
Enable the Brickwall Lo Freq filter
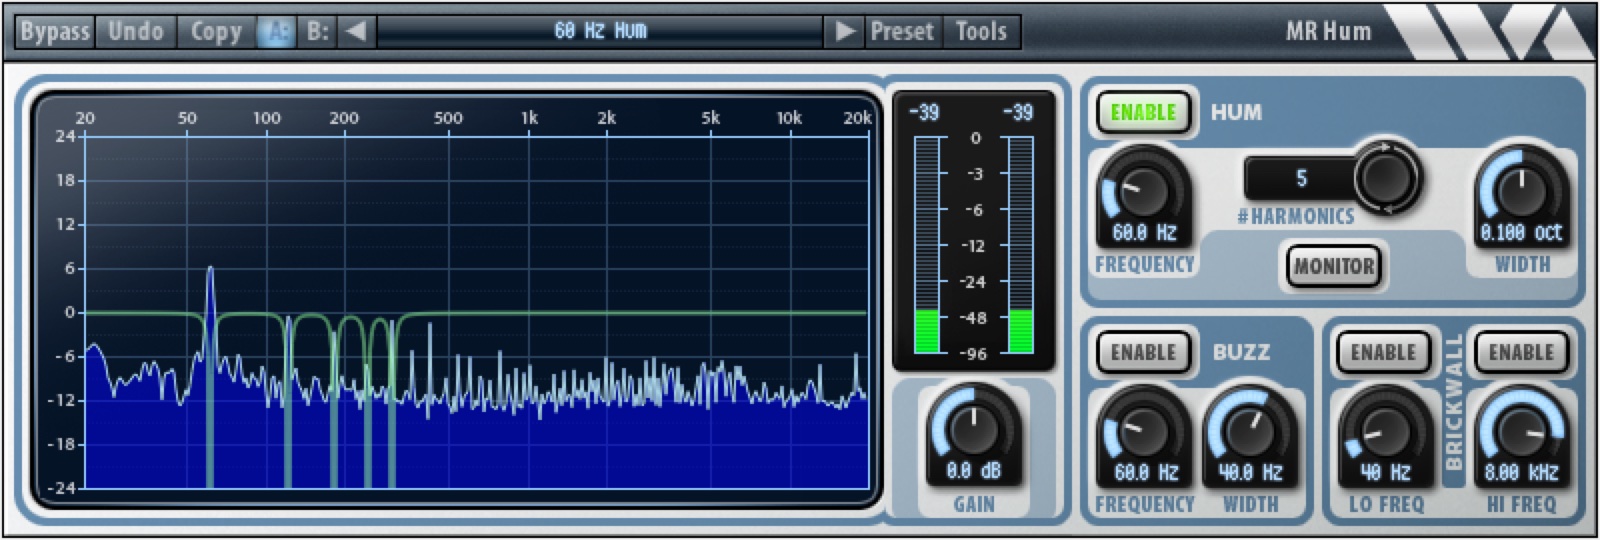(x=1383, y=352)
